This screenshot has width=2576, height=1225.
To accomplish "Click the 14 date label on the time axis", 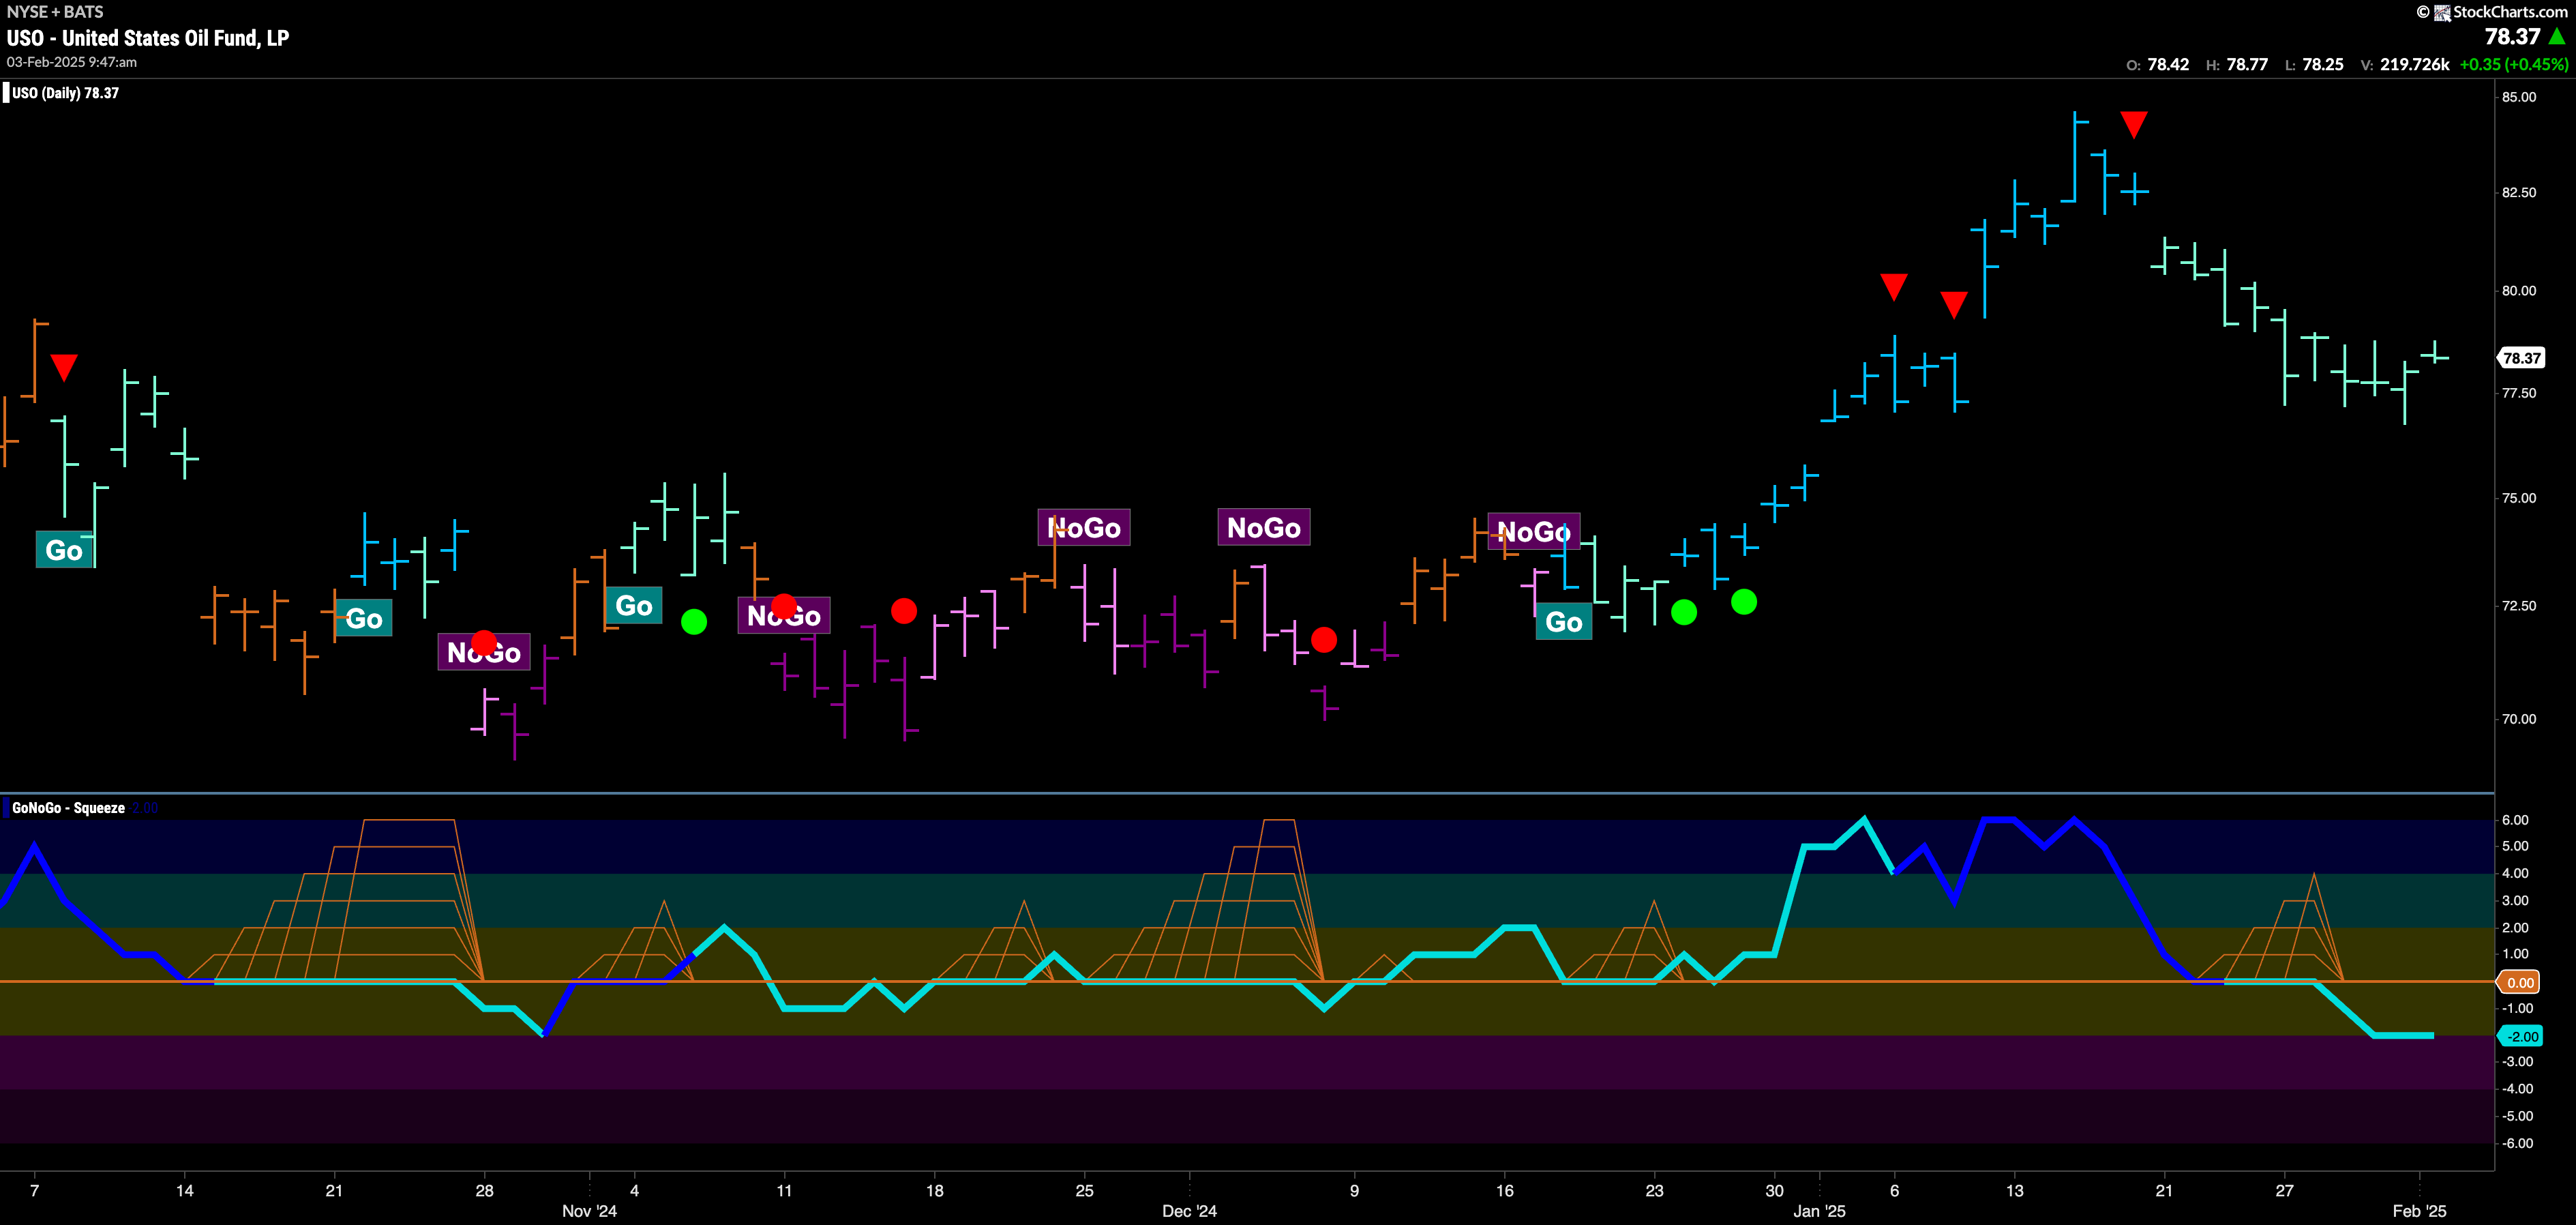I will [x=184, y=1191].
